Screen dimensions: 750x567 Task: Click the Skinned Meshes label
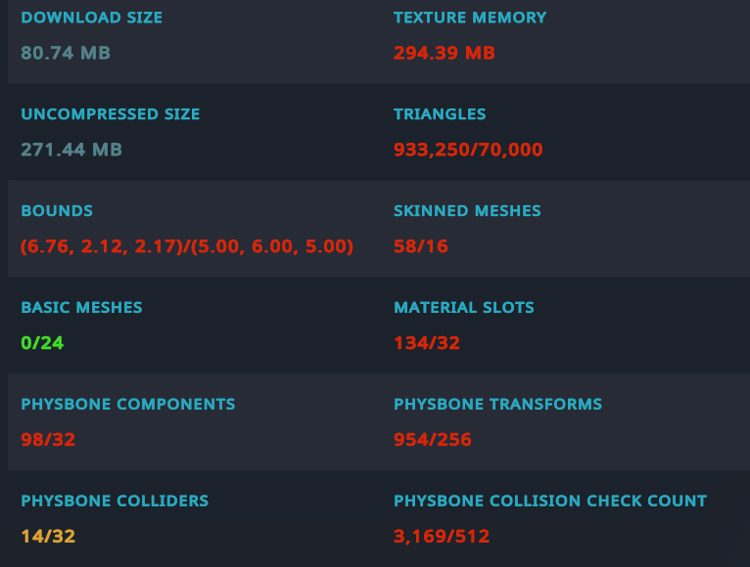coord(467,211)
